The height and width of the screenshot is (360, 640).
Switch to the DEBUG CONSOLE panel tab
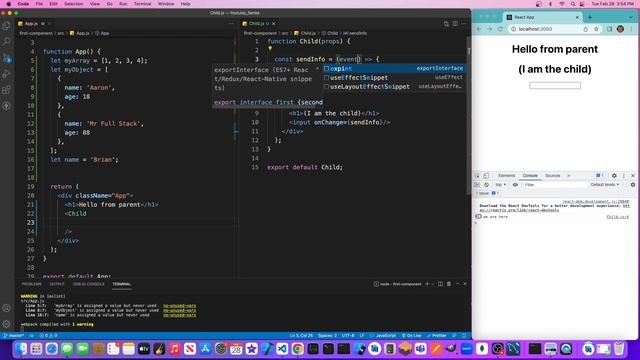(x=89, y=284)
